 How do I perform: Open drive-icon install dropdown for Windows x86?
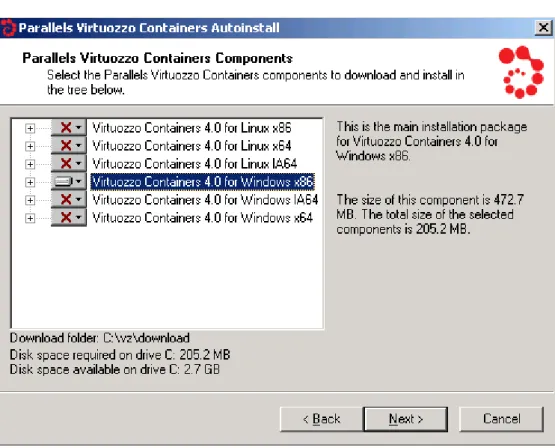[69, 182]
